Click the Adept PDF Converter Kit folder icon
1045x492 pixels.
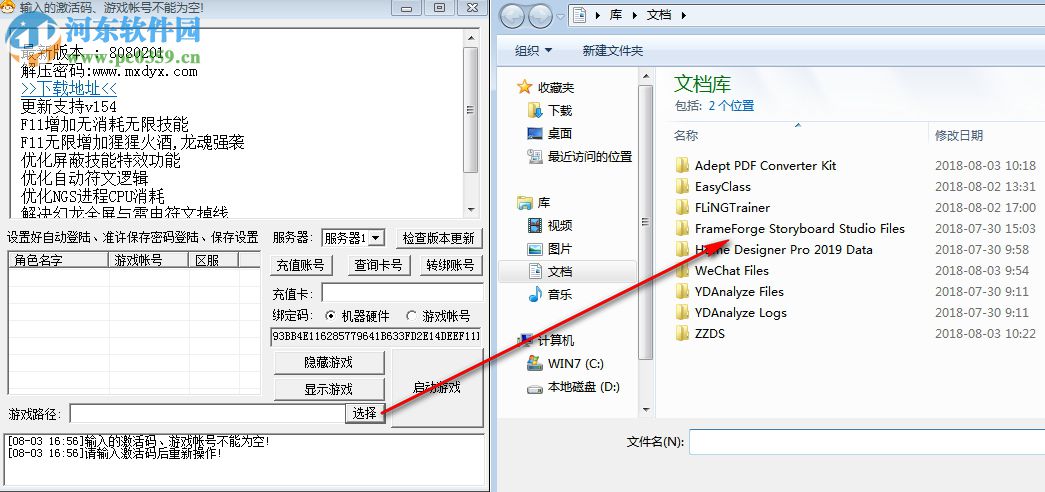[x=682, y=165]
